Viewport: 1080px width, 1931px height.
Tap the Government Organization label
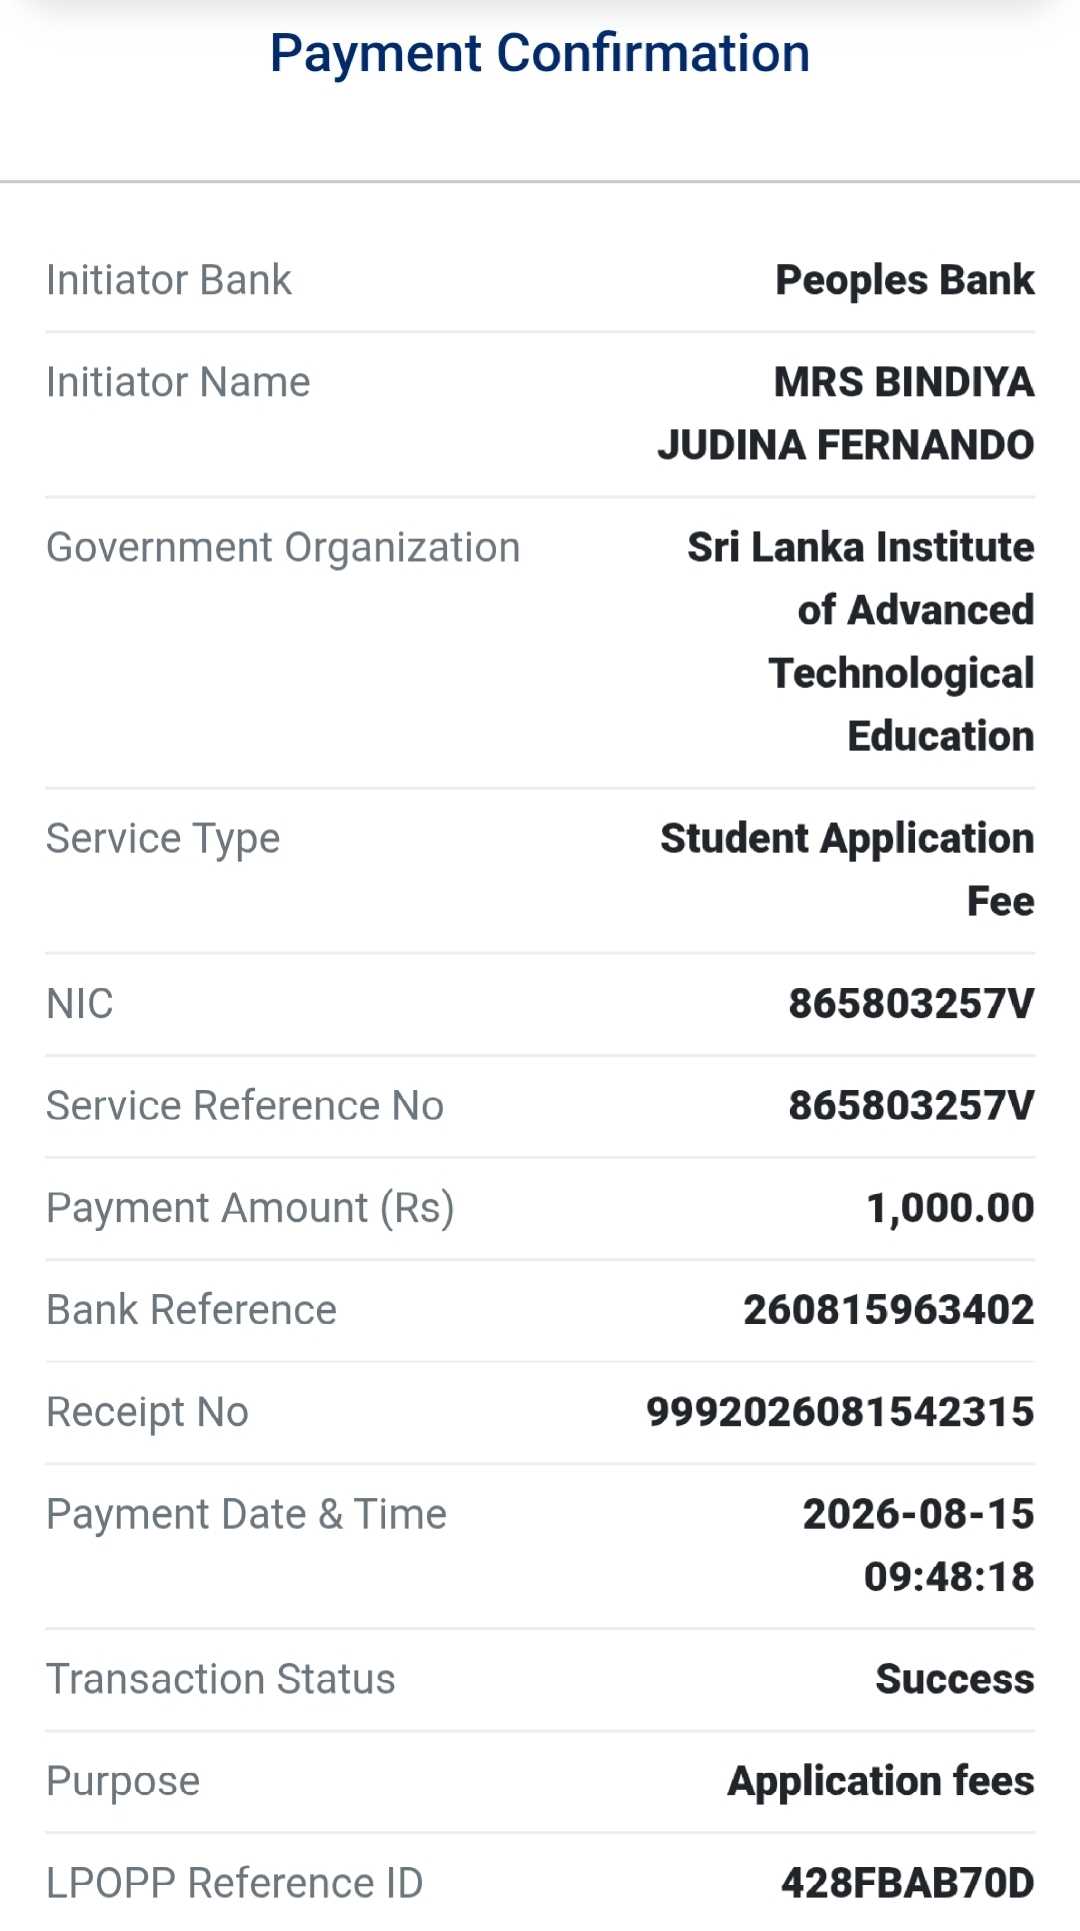click(283, 548)
